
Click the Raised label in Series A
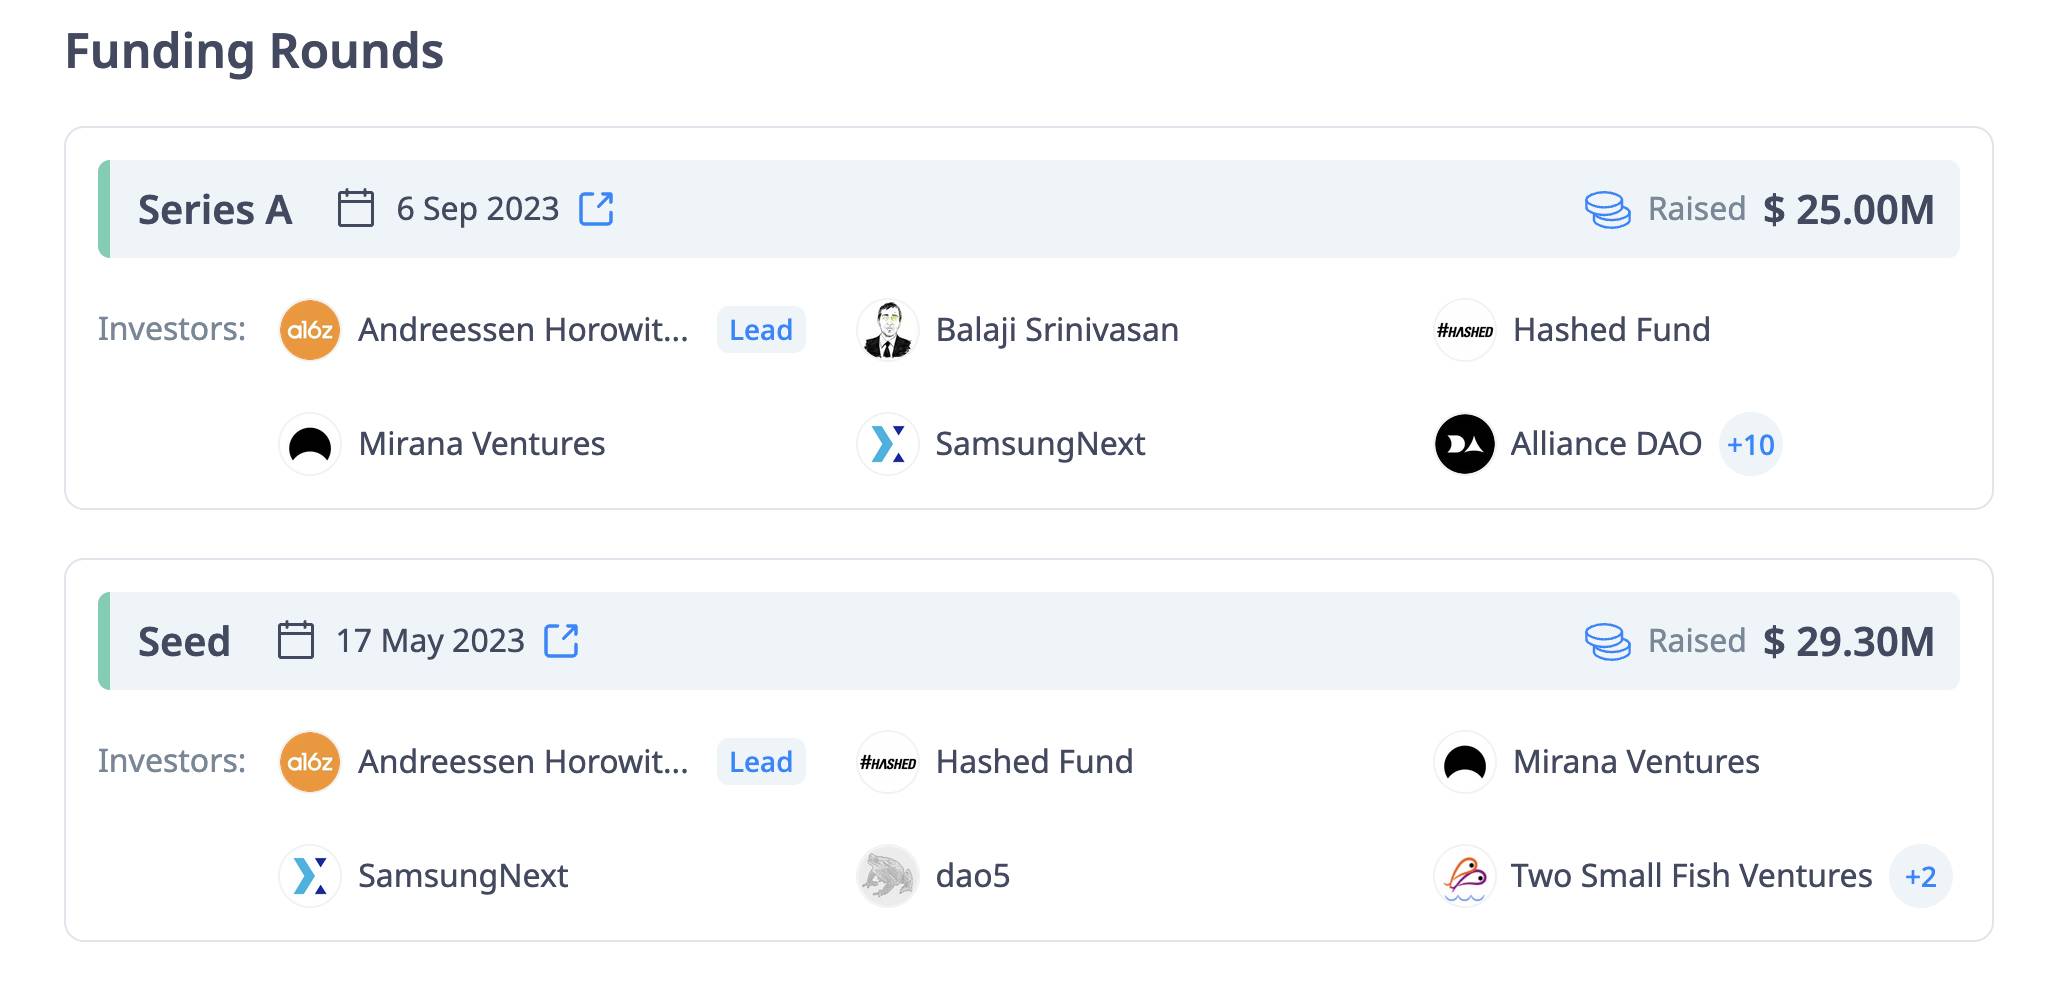1696,209
